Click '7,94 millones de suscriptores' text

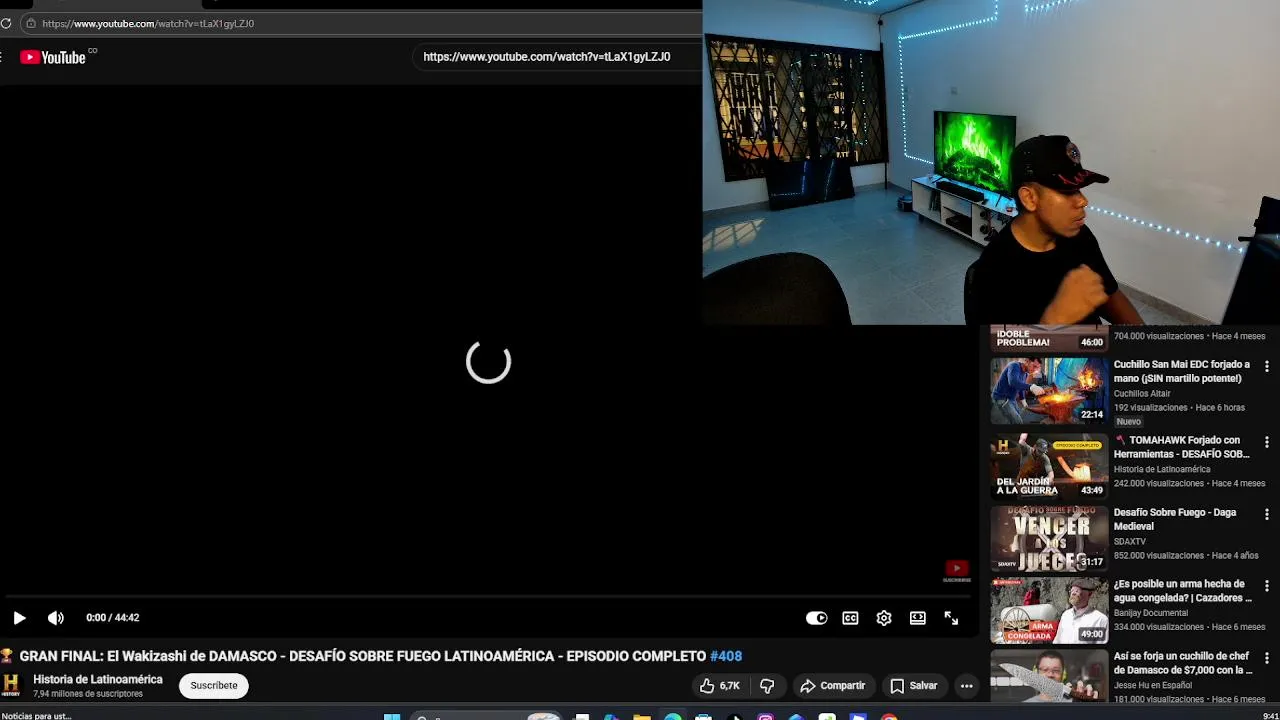[88, 694]
